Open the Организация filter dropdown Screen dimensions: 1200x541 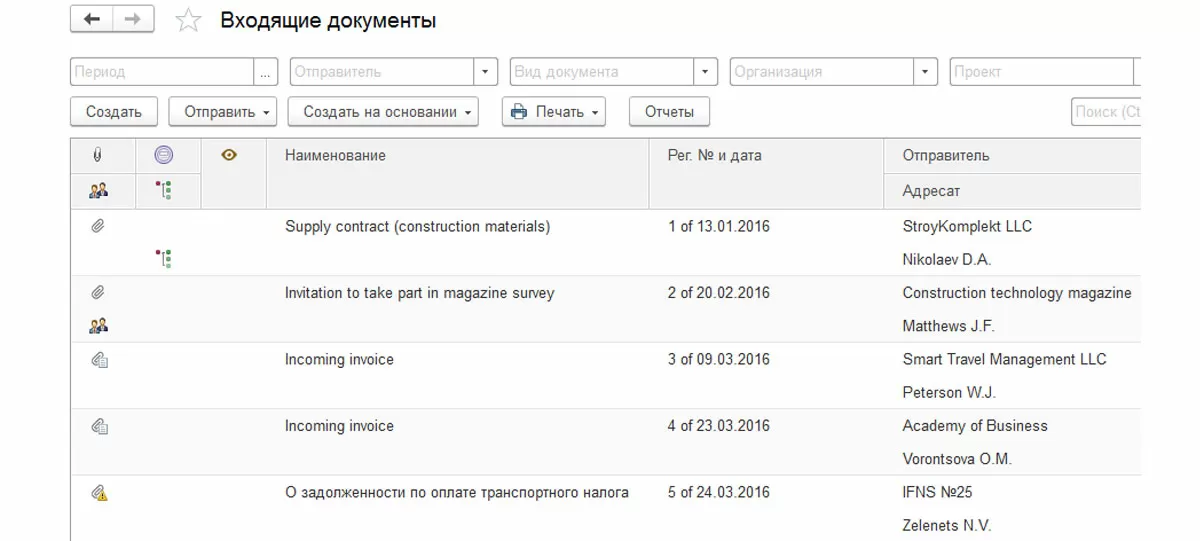pyautogui.click(x=926, y=72)
